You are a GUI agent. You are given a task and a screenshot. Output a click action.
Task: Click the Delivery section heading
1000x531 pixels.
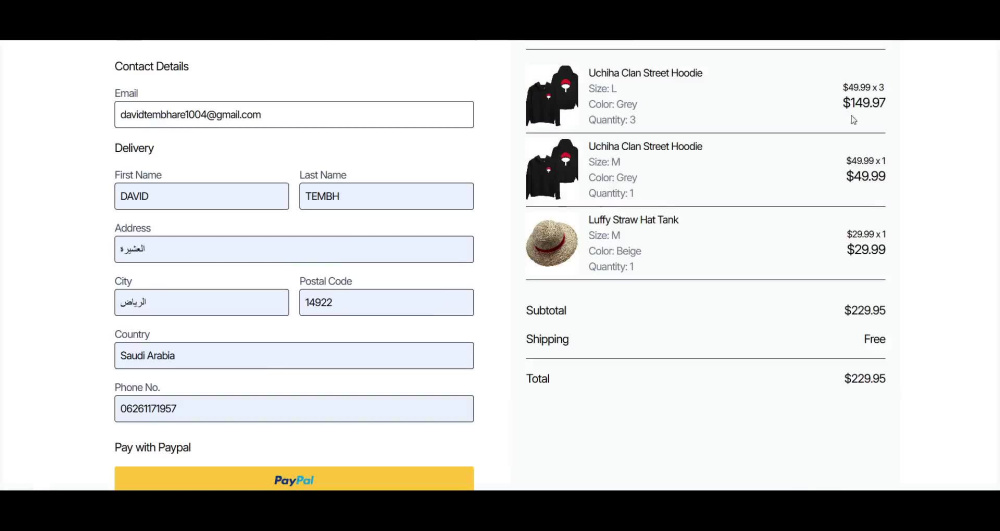pos(135,148)
